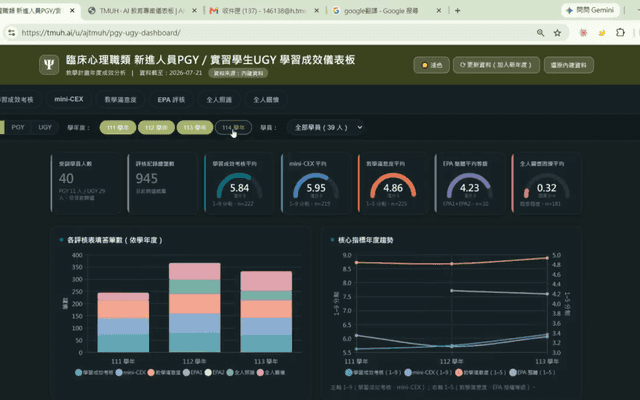
Task: Click the dashboard title 臨床心理職類 heading
Action: click(211, 60)
